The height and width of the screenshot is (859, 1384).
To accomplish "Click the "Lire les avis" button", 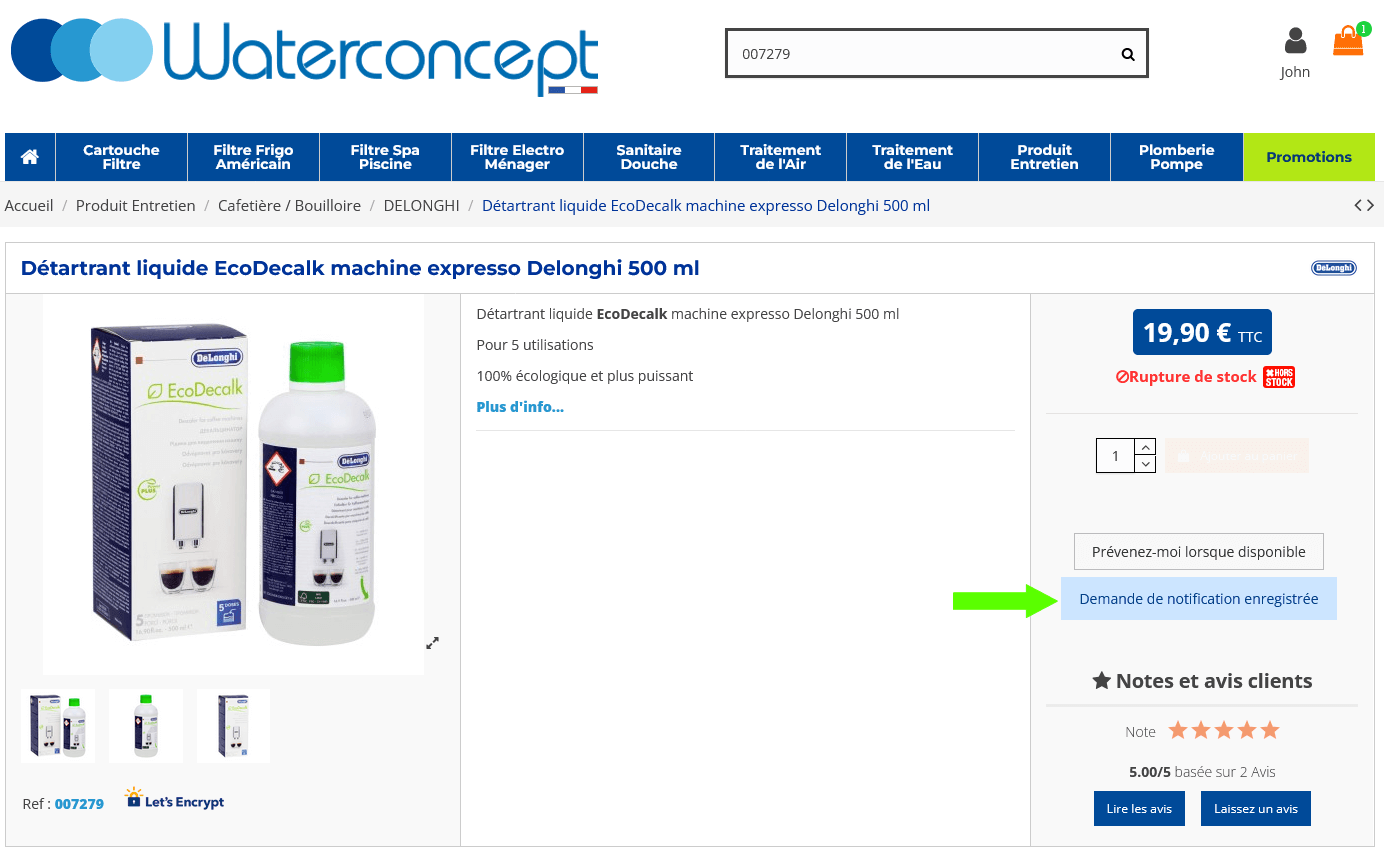I will click(1139, 809).
